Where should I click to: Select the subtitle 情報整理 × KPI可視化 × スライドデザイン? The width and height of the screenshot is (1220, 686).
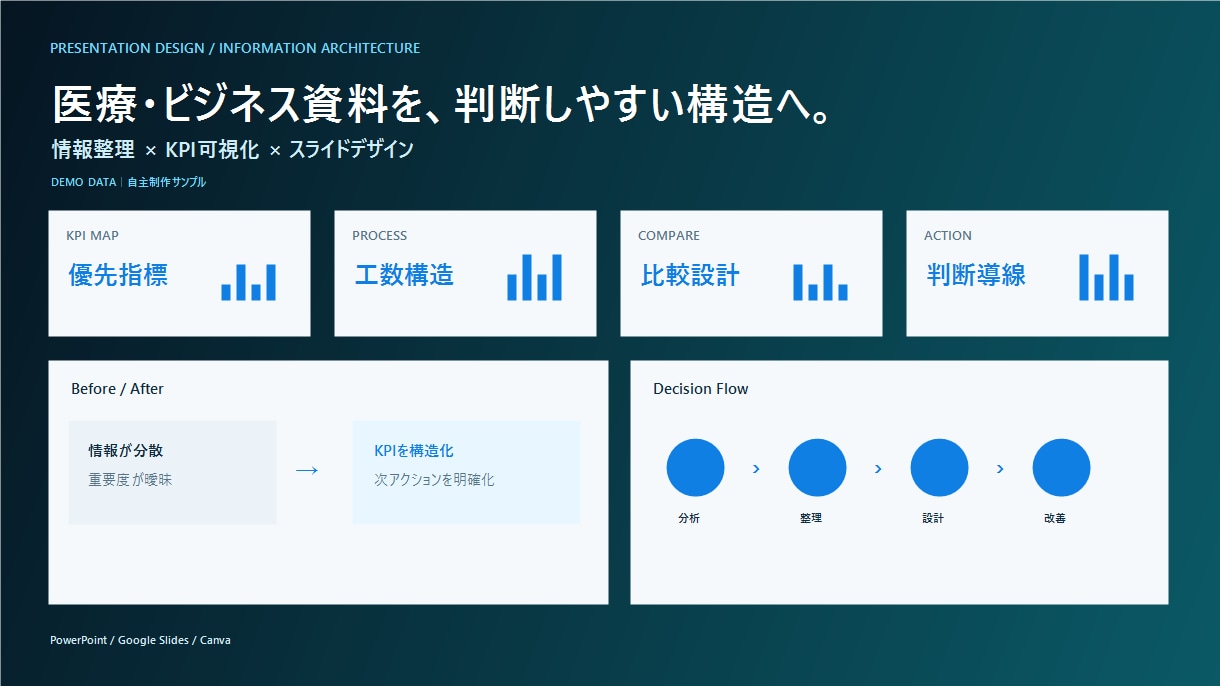232,150
